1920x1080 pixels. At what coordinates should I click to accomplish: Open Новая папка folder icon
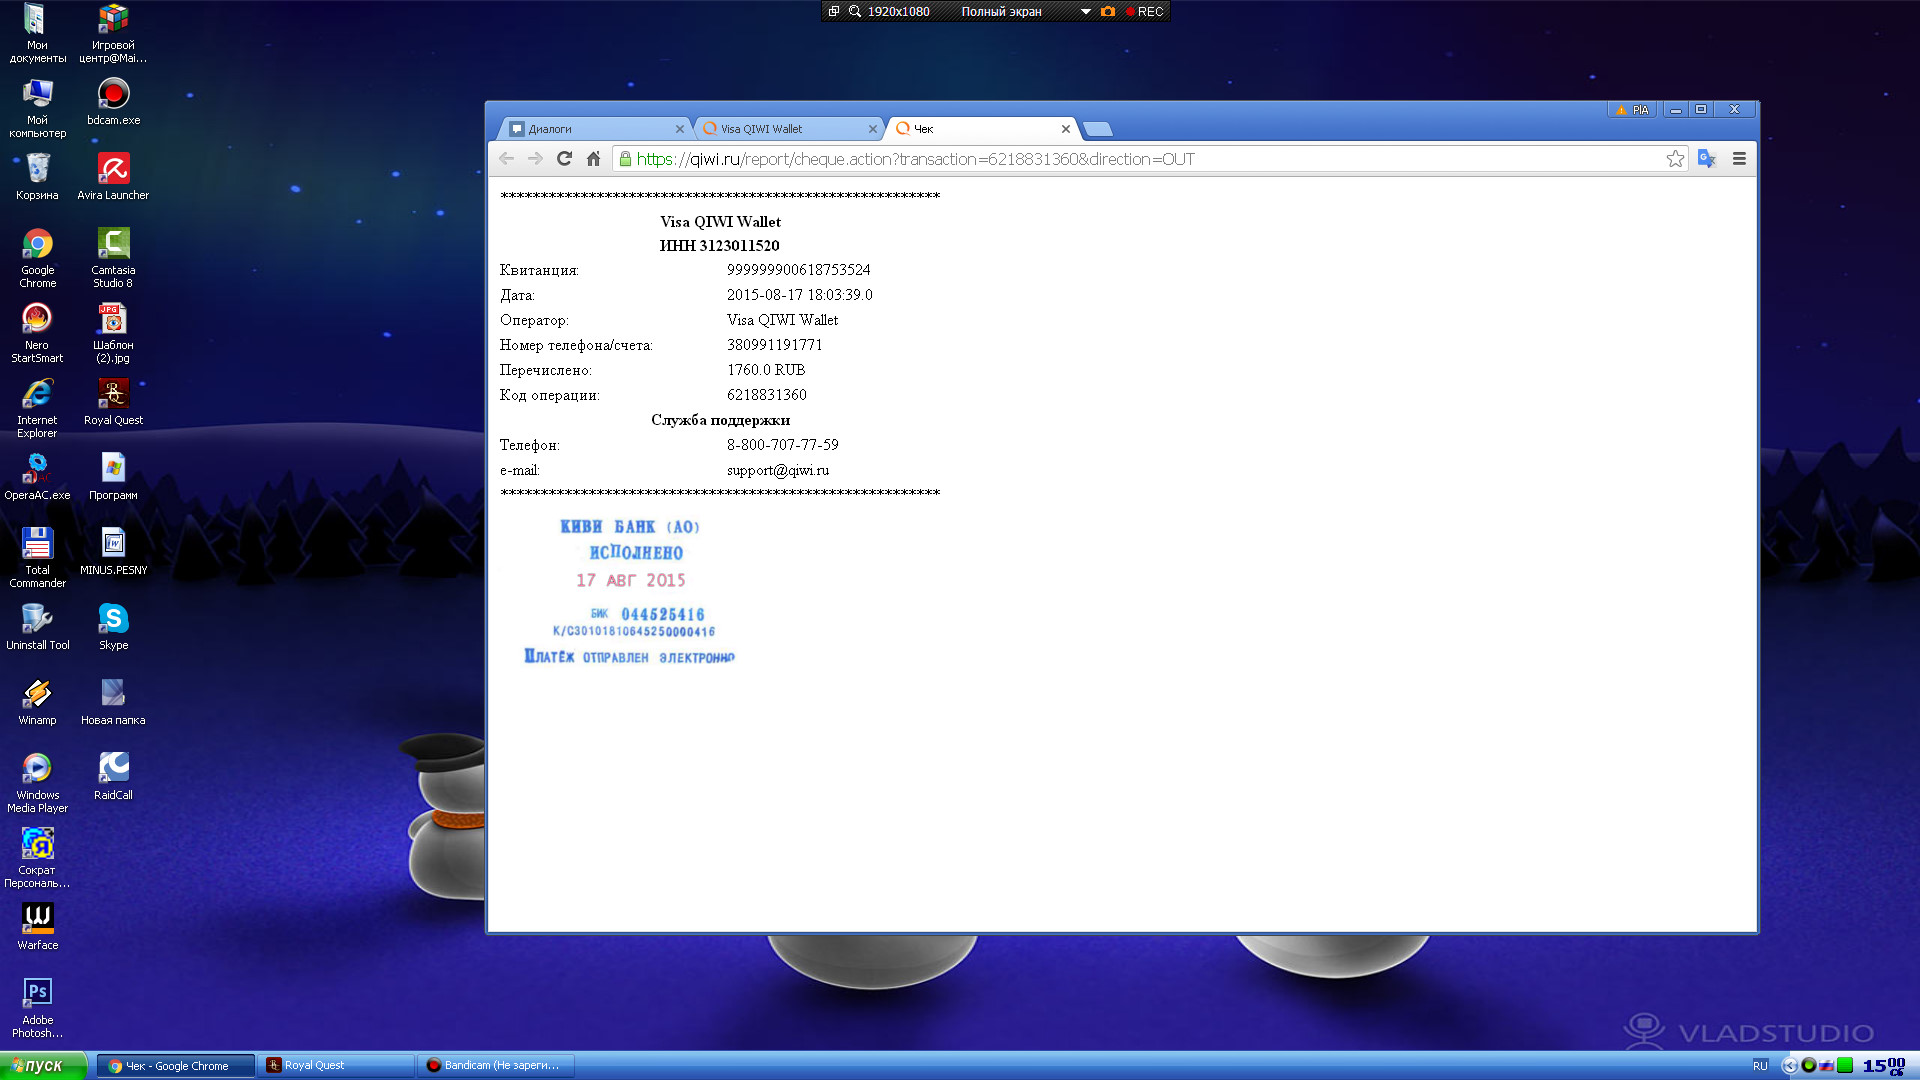tap(113, 702)
